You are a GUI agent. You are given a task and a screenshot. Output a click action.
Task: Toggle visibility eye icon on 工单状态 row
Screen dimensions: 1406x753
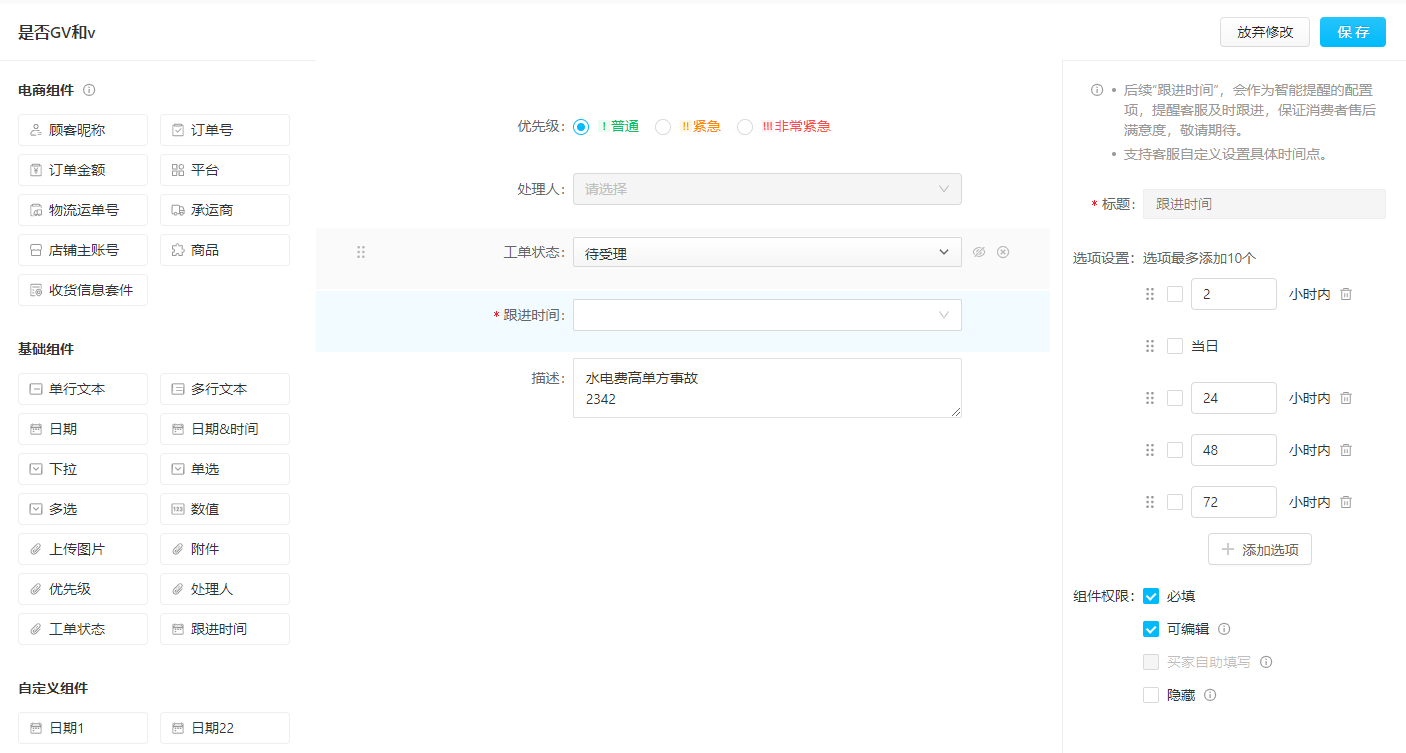pos(979,252)
